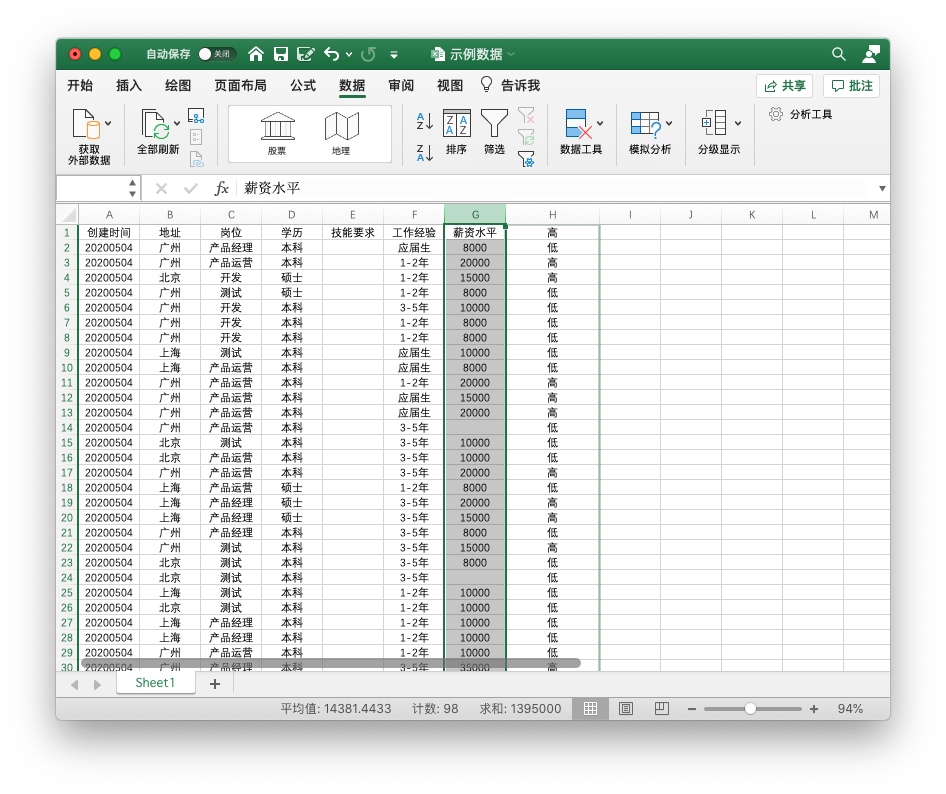Open the Insert (插入) ribbon tab

pos(129,86)
